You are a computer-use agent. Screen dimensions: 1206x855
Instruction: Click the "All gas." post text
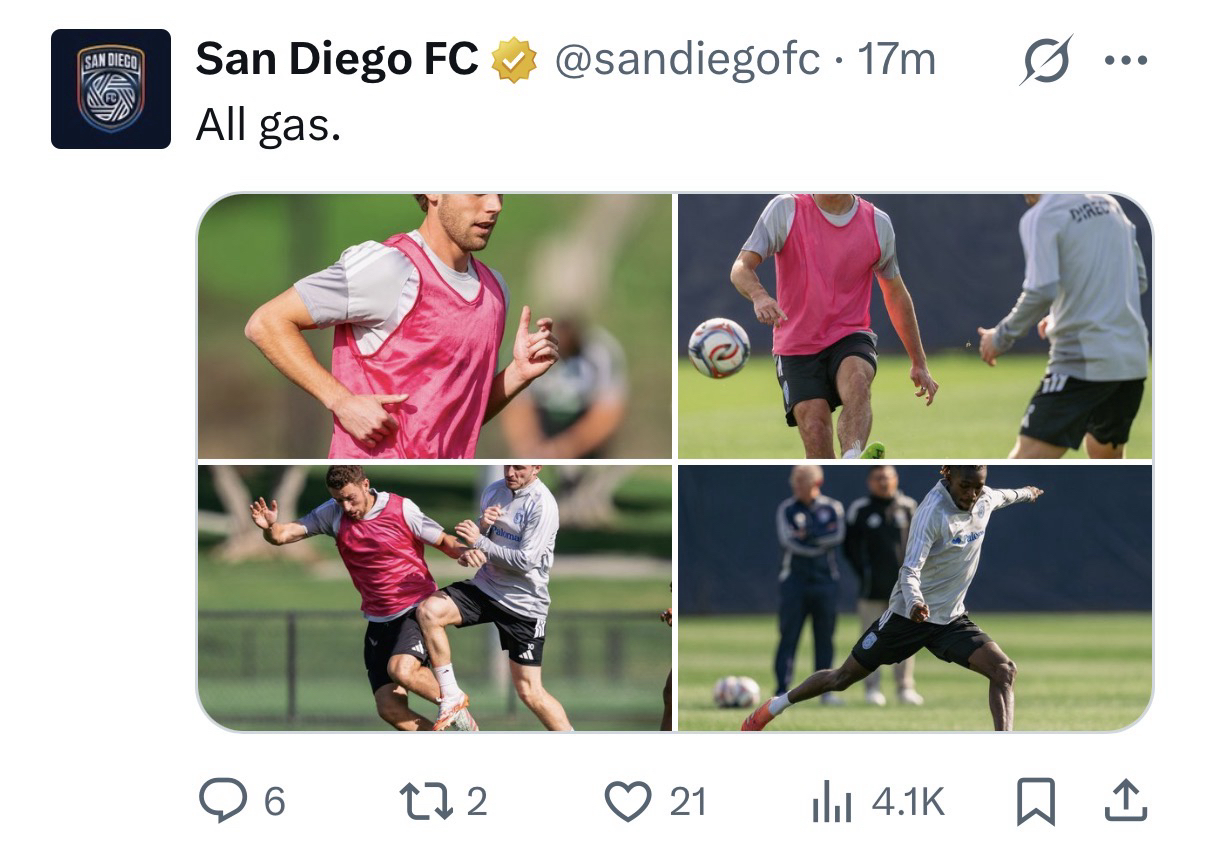pyautogui.click(x=268, y=124)
